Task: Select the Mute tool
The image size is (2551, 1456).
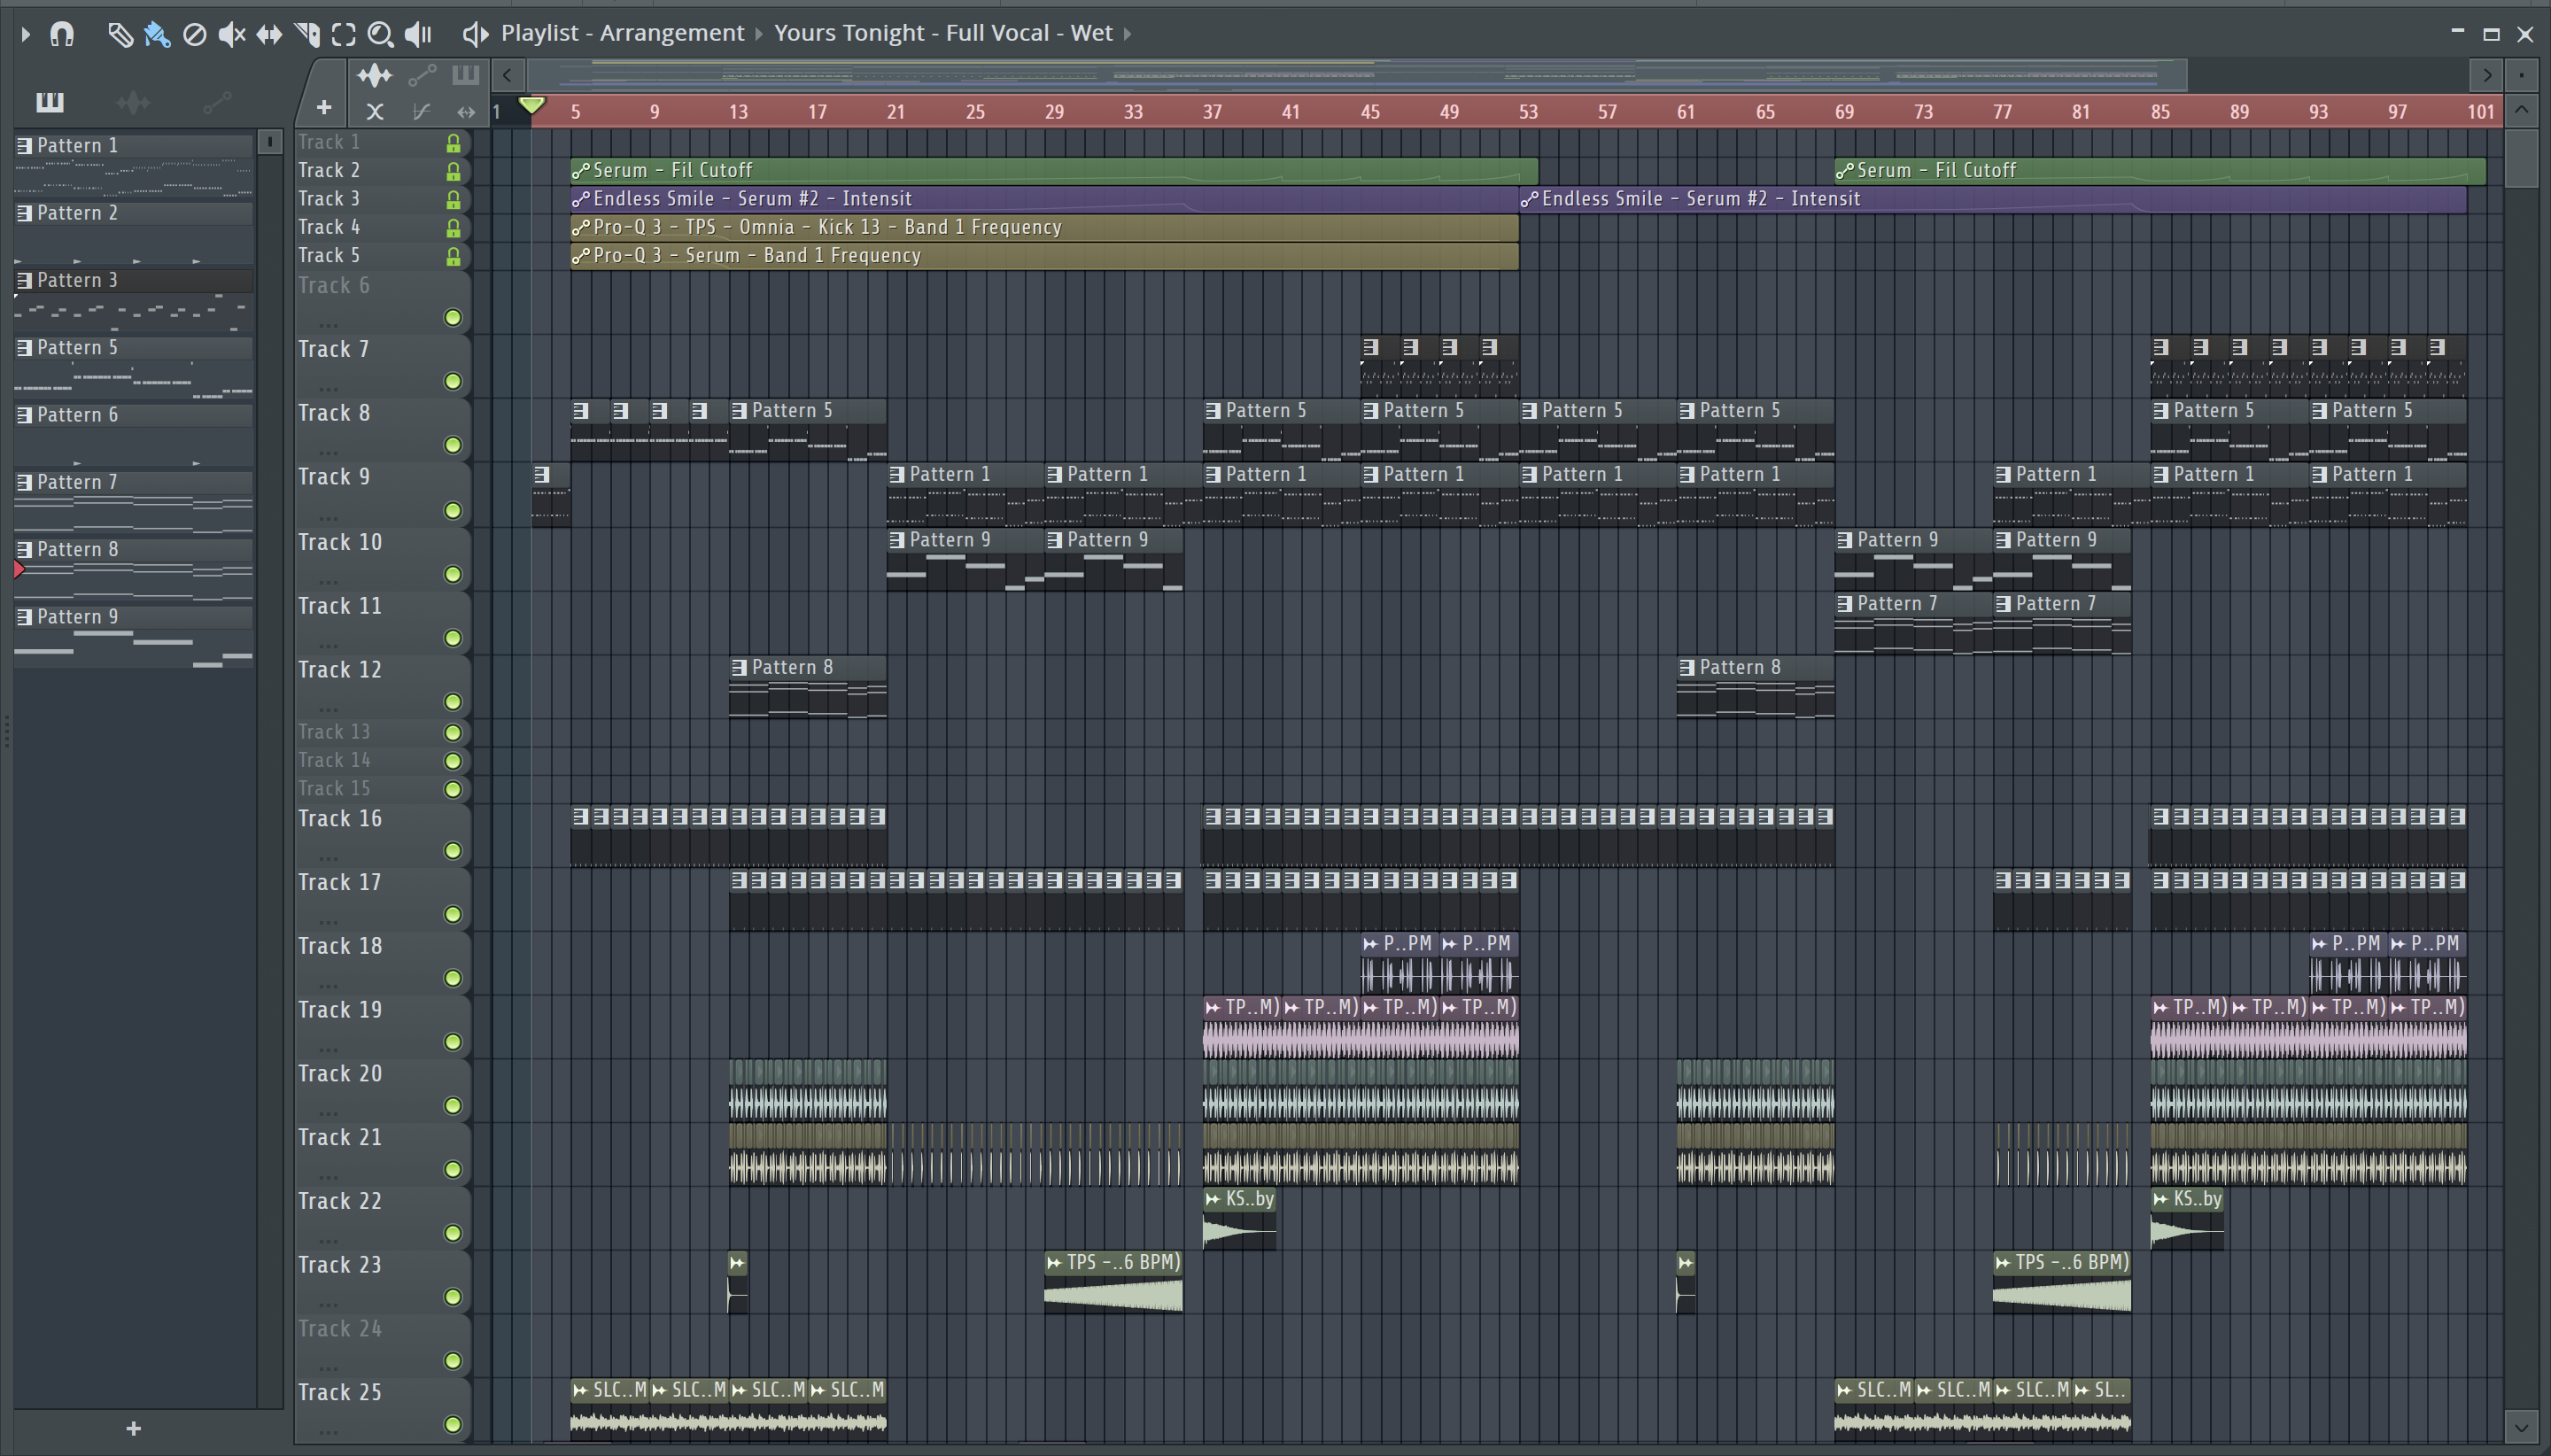Action: pyautogui.click(x=231, y=34)
